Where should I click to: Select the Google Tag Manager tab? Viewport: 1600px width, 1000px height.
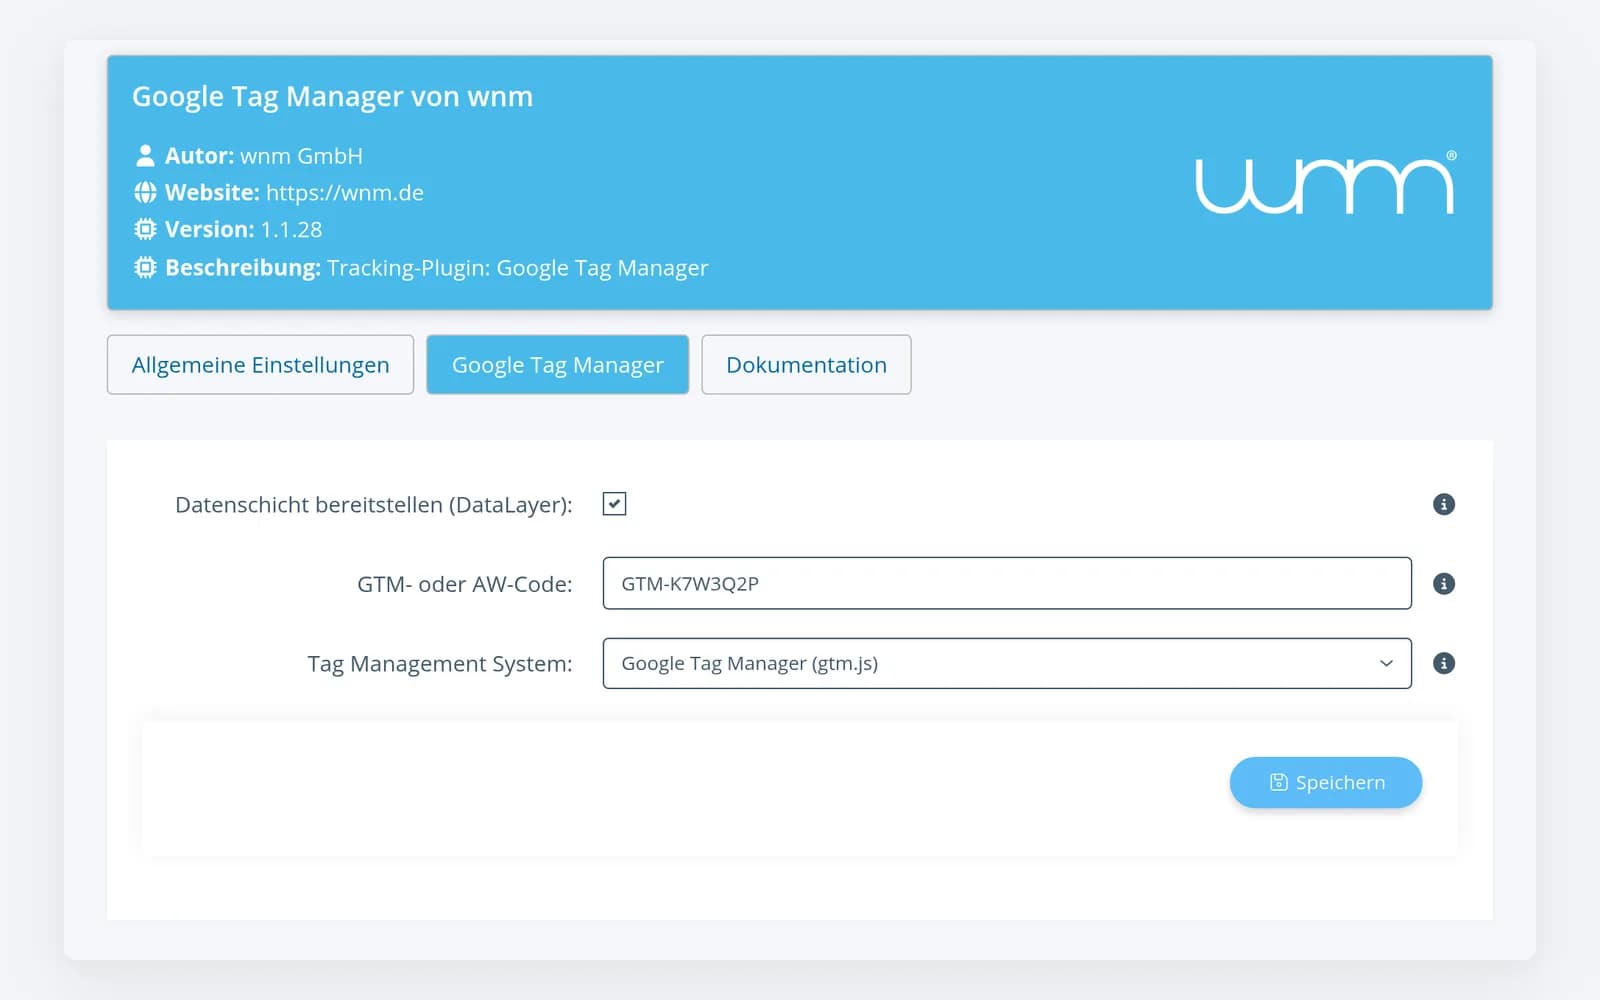[x=557, y=365]
